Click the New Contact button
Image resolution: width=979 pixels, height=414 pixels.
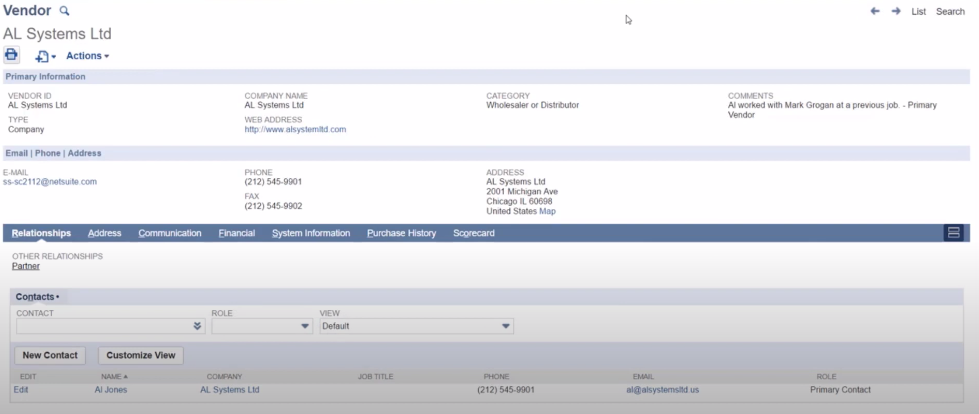(x=50, y=355)
